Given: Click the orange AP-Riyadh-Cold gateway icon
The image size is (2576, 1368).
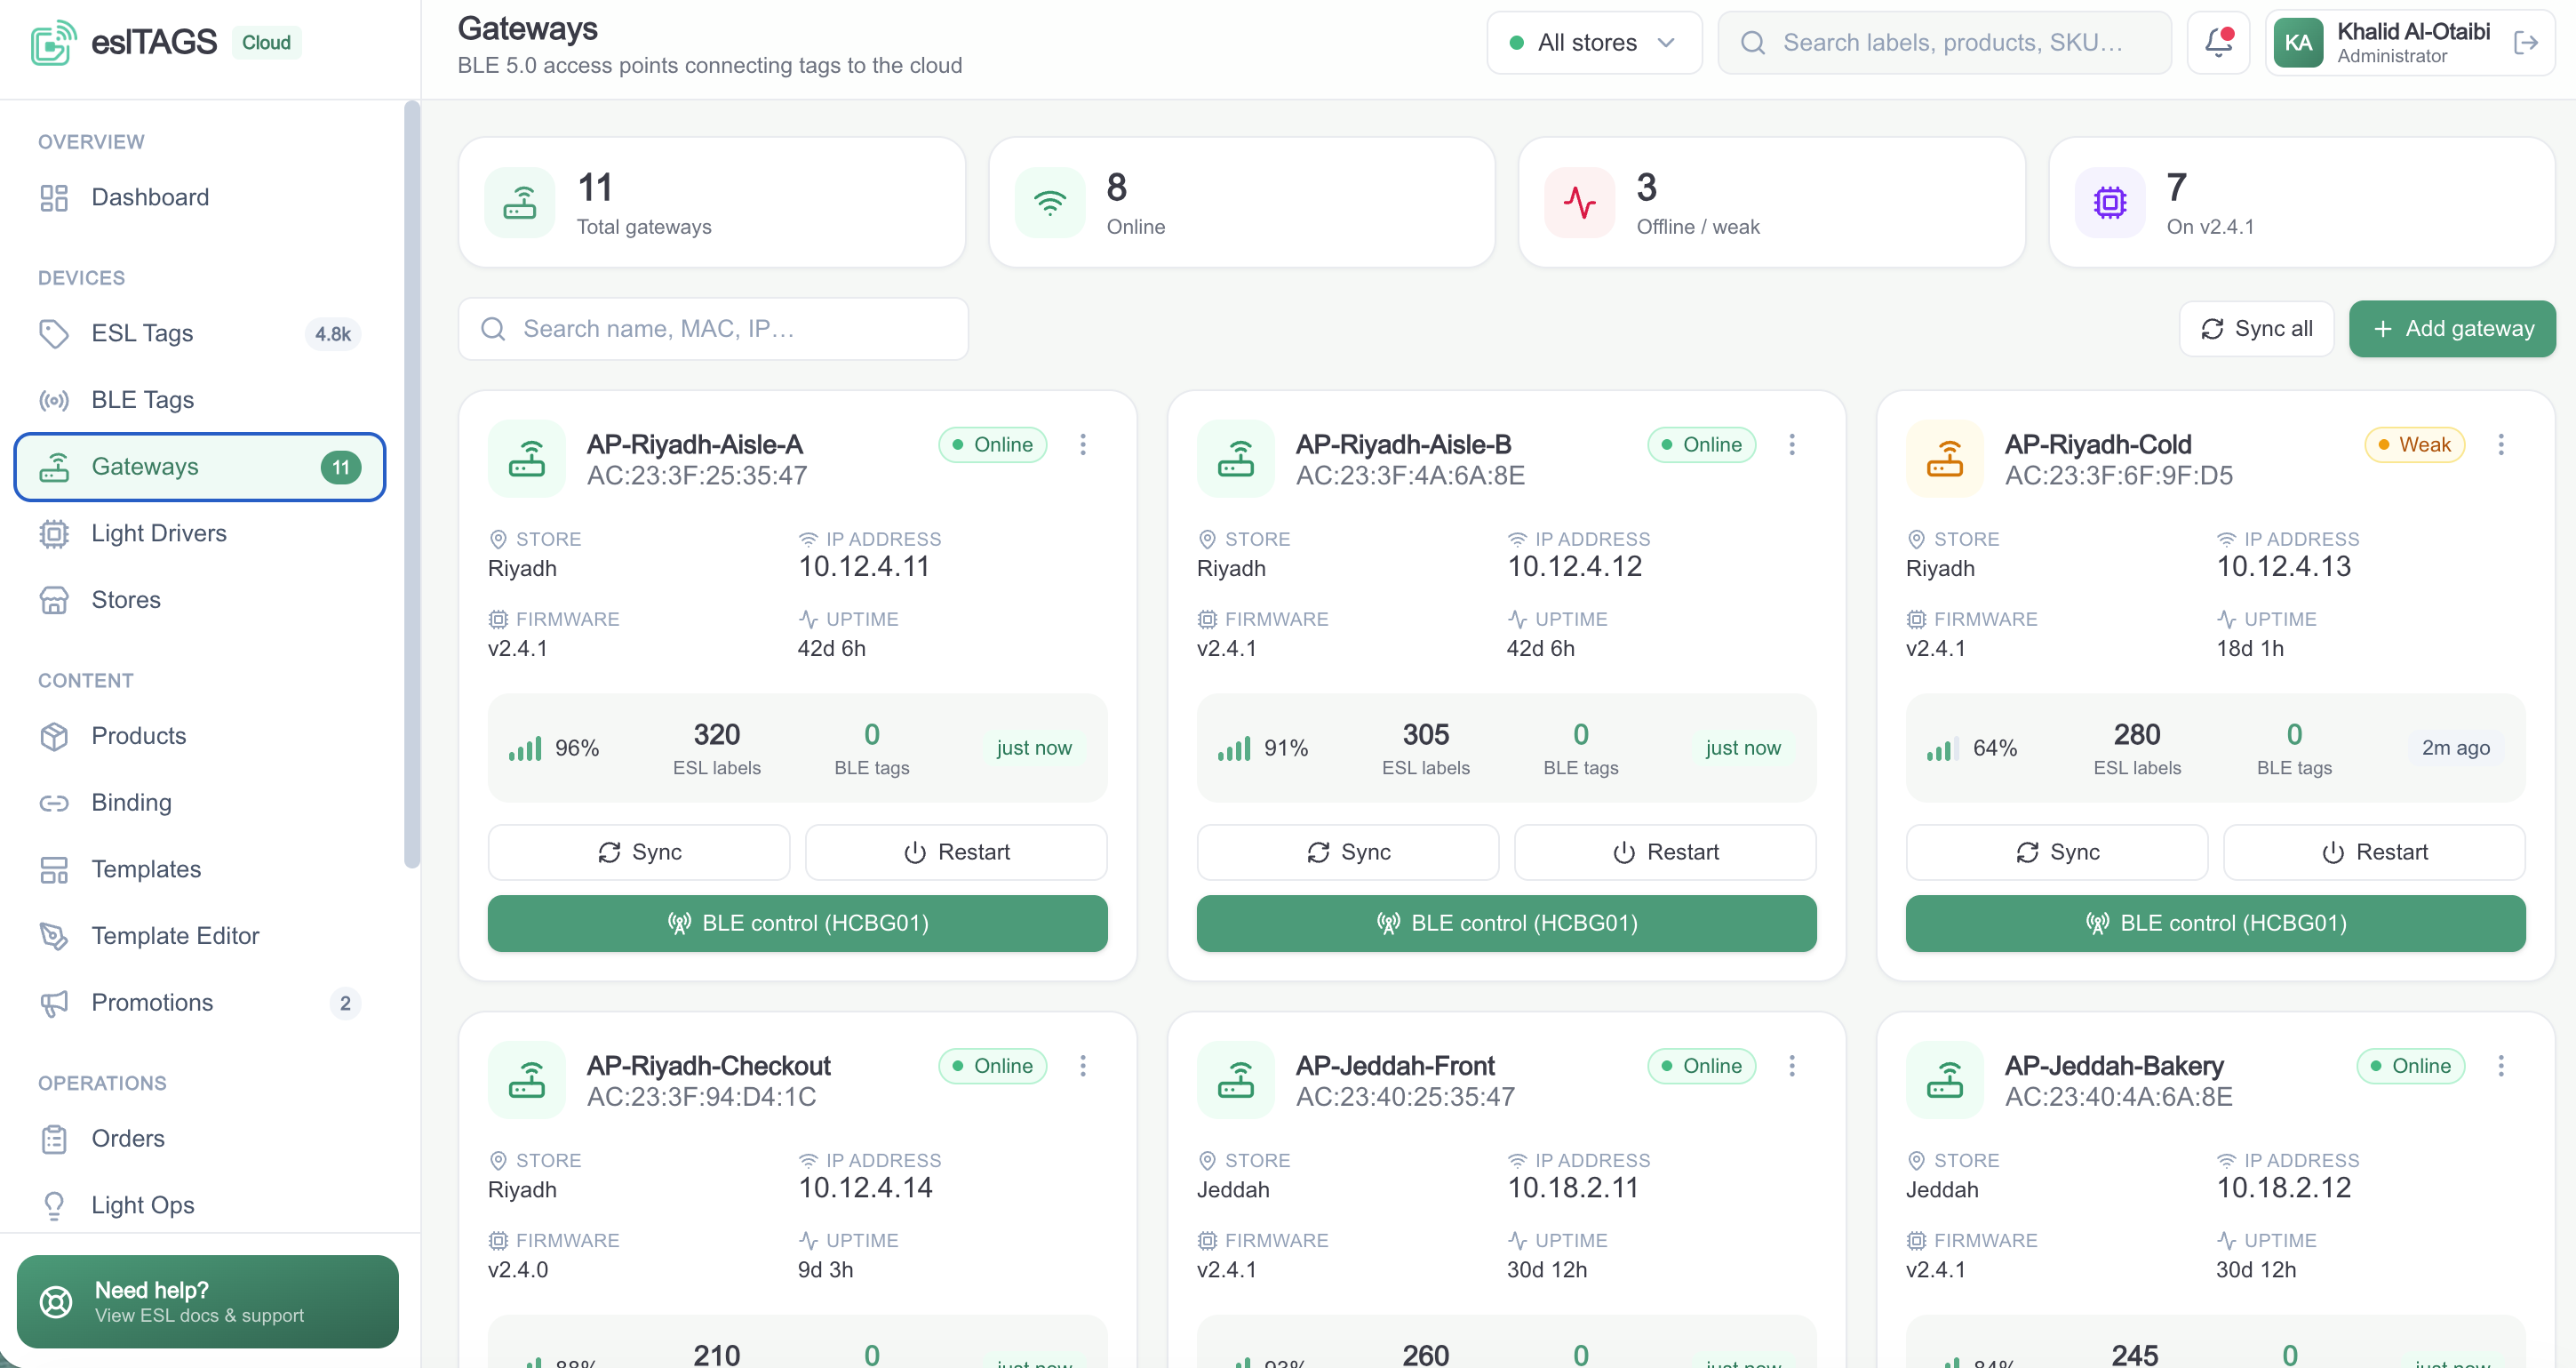Looking at the screenshot, I should (1945, 459).
